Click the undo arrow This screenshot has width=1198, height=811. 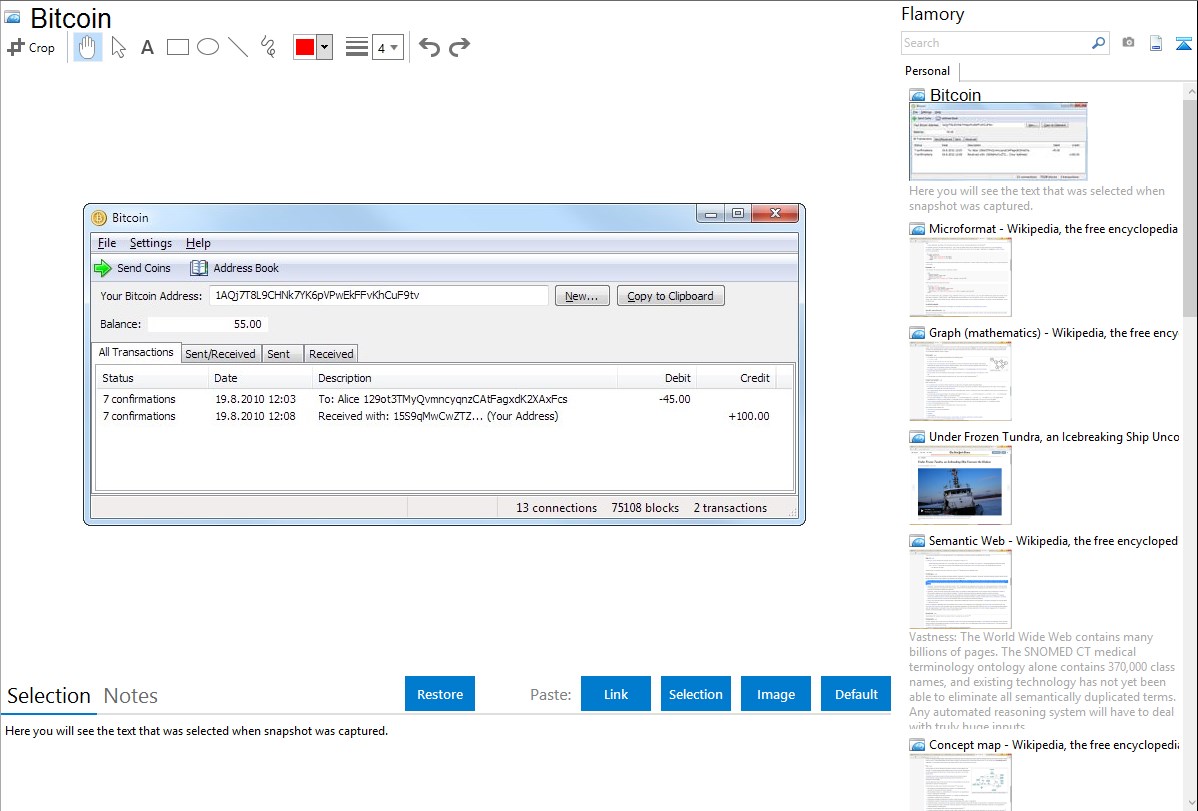[x=429, y=47]
